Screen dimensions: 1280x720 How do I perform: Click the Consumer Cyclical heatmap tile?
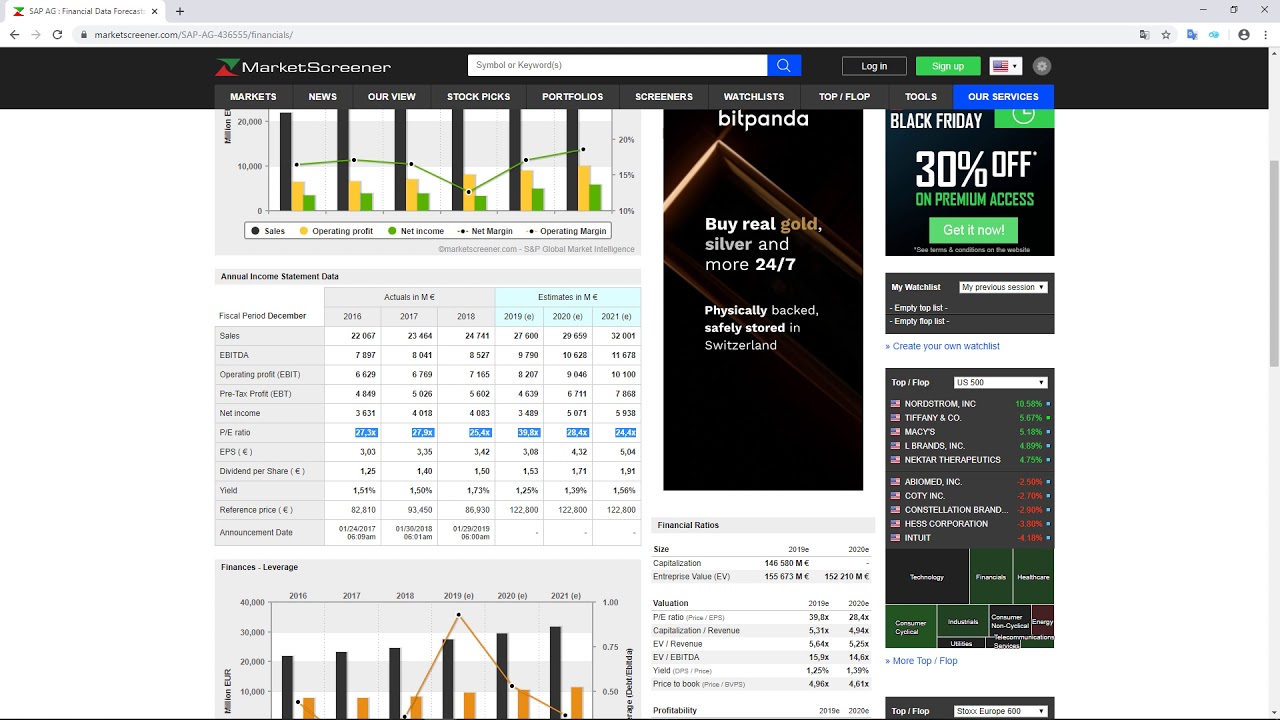click(911, 626)
